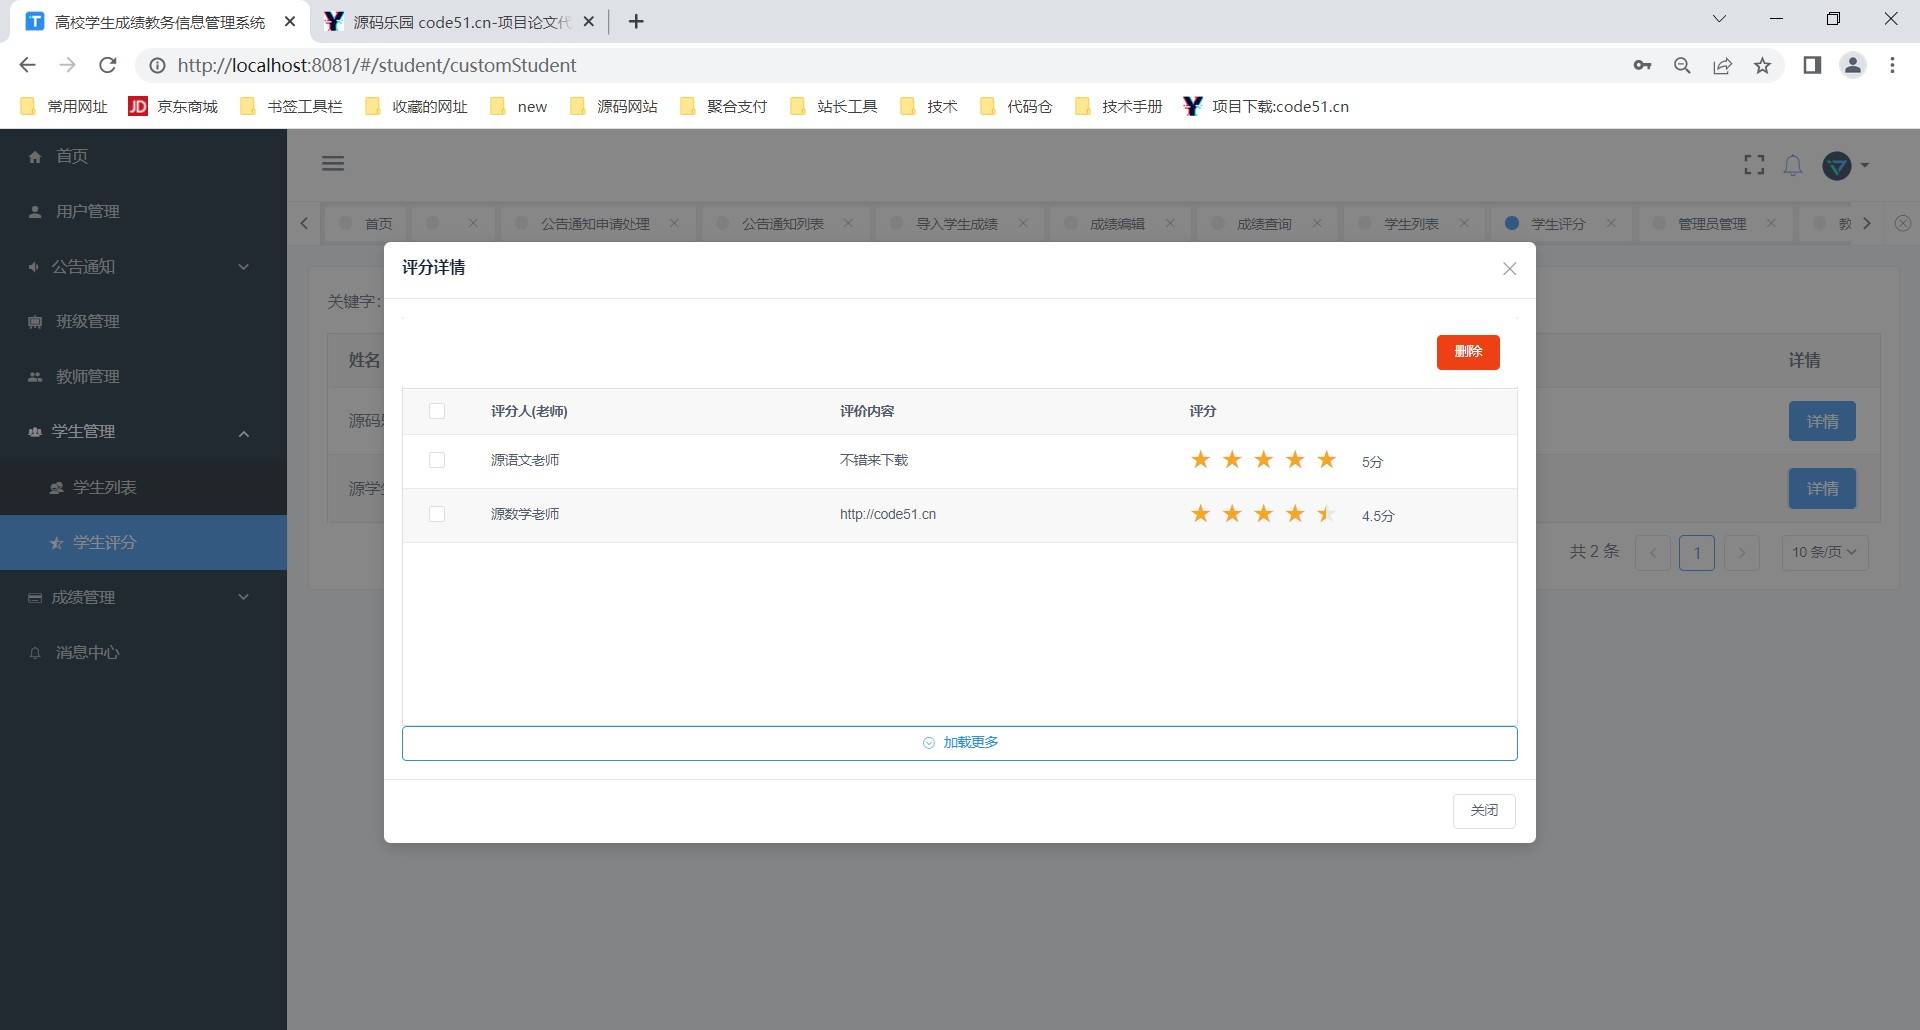Check the select-all checkbox in the header
The image size is (1920, 1030).
436,410
